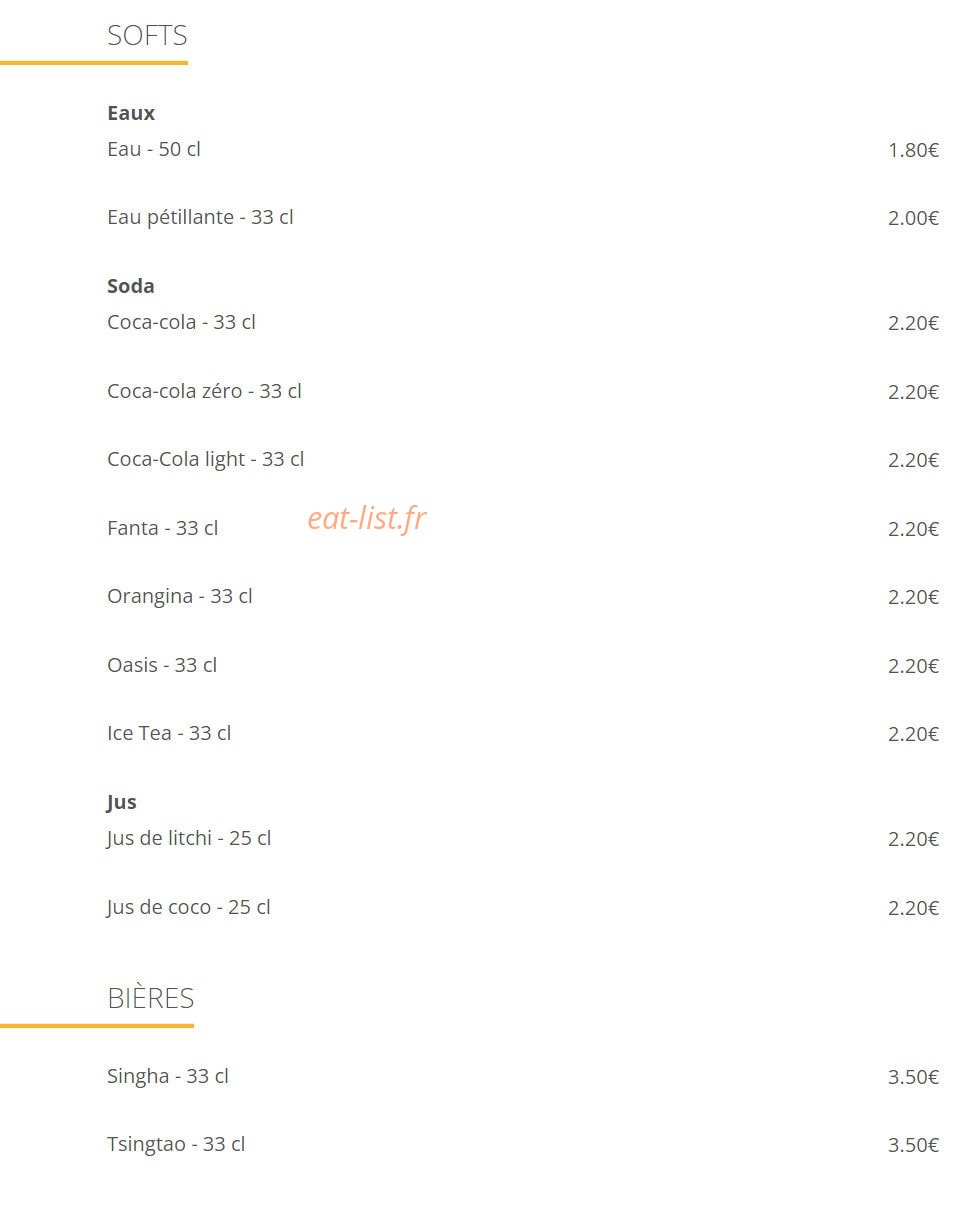Image resolution: width=970 pixels, height=1217 pixels.
Task: Click the 1.80€ price for Eau
Action: click(x=913, y=150)
